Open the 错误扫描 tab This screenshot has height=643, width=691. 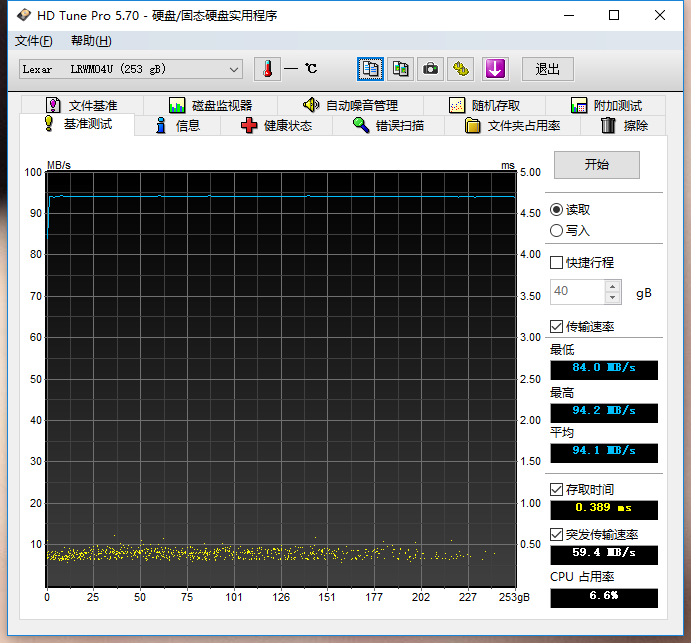pyautogui.click(x=388, y=126)
